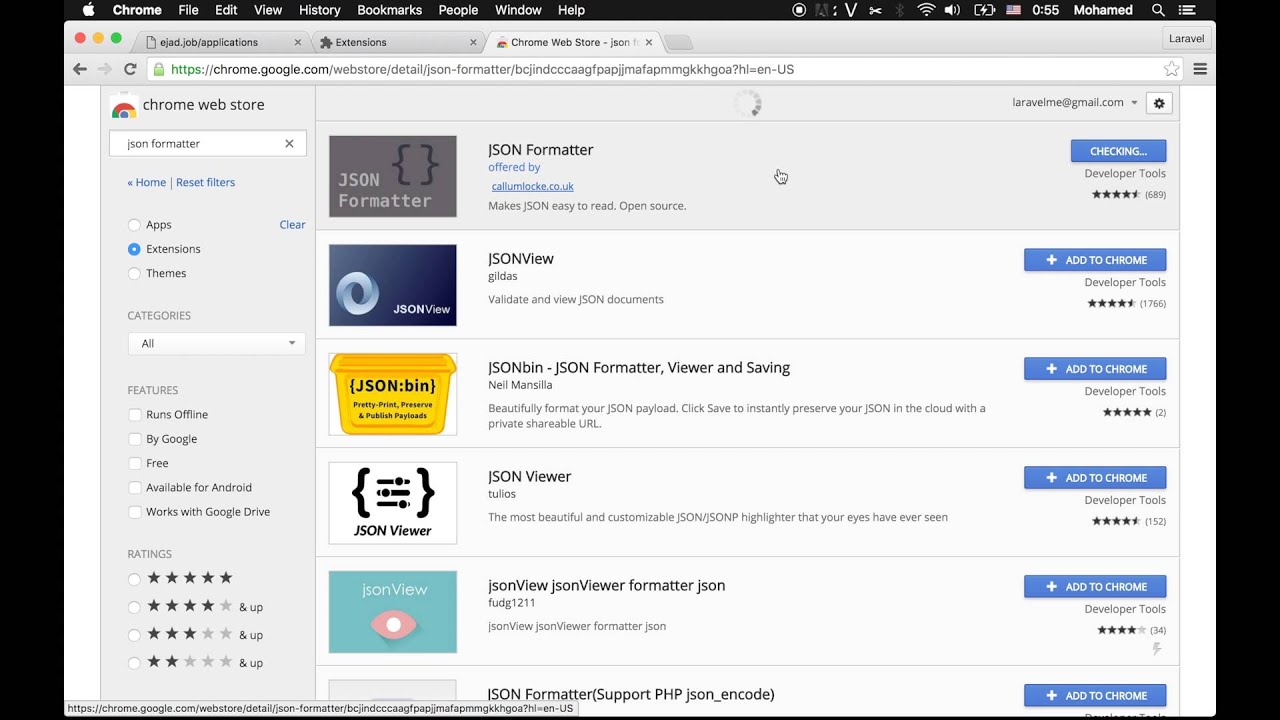Enable the By Google checkbox
1280x720 pixels.
coord(134,439)
